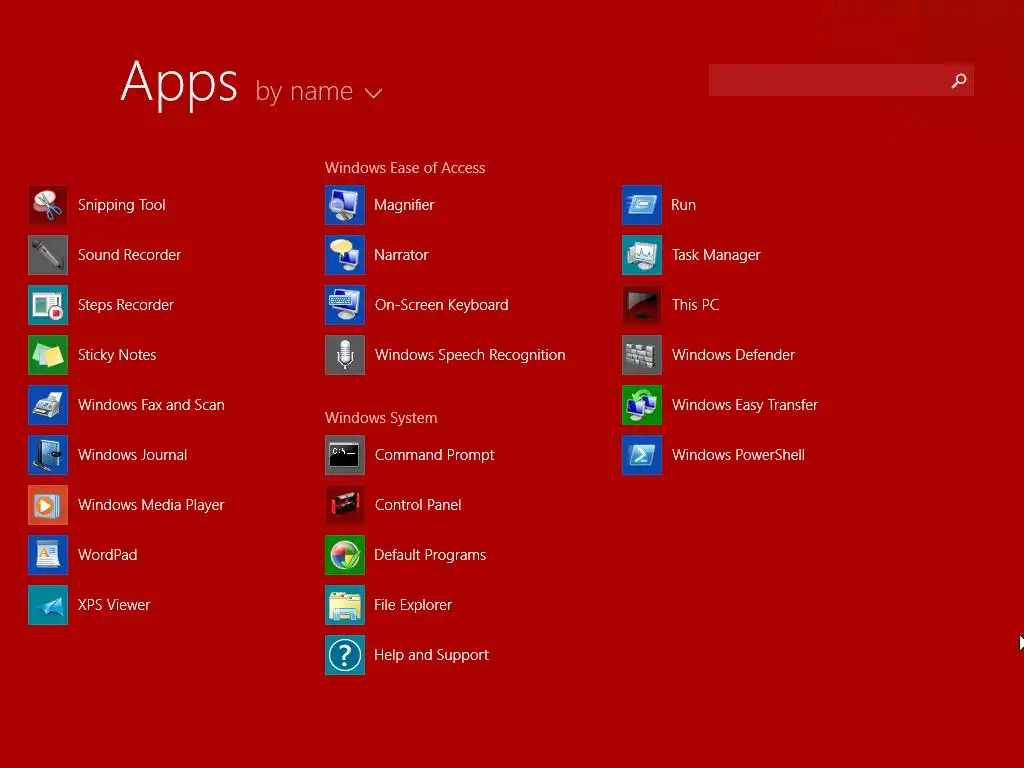The height and width of the screenshot is (768, 1024).
Task: Click the 'On-Screen Keyboard' text
Action: pyautogui.click(x=441, y=305)
